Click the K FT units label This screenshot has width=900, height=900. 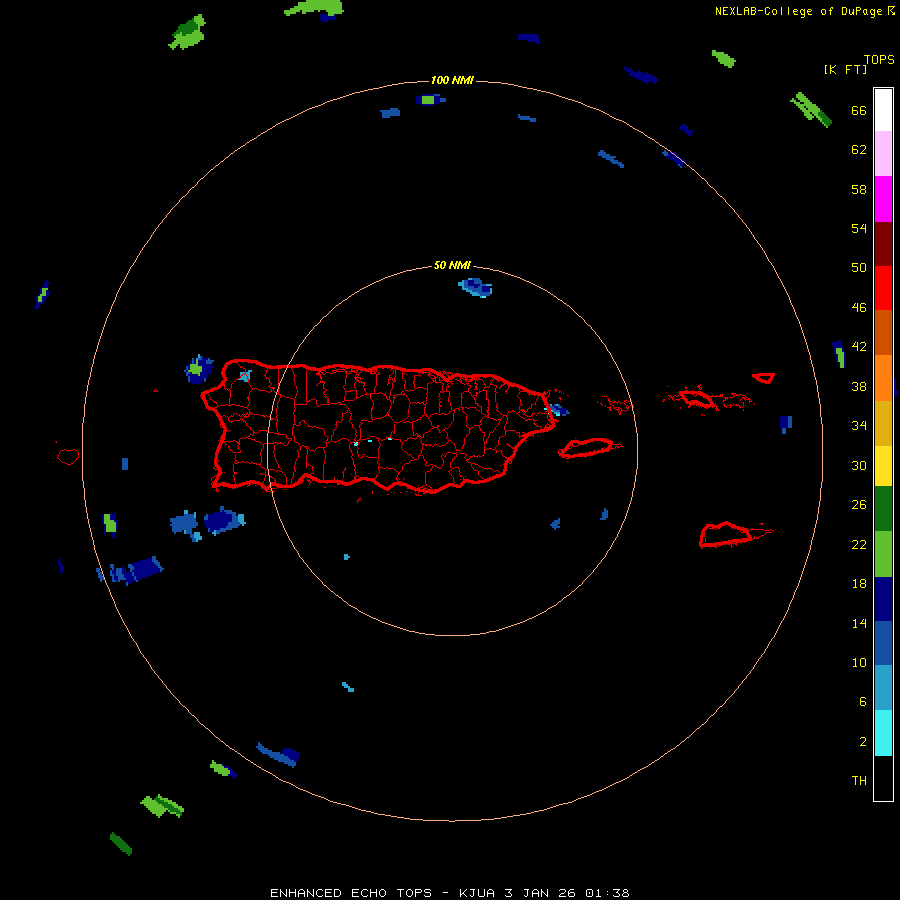click(x=845, y=69)
